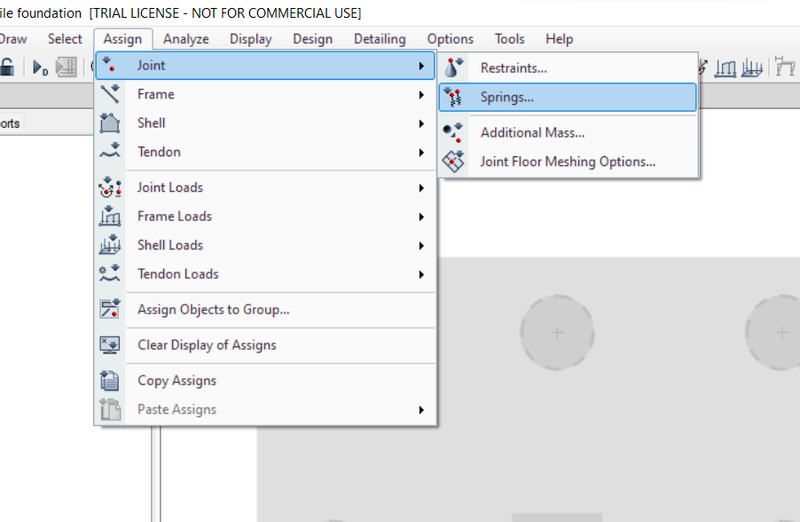Image resolution: width=800 pixels, height=522 pixels.
Task: Select Joint Floor Meshing Options
Action: click(568, 162)
